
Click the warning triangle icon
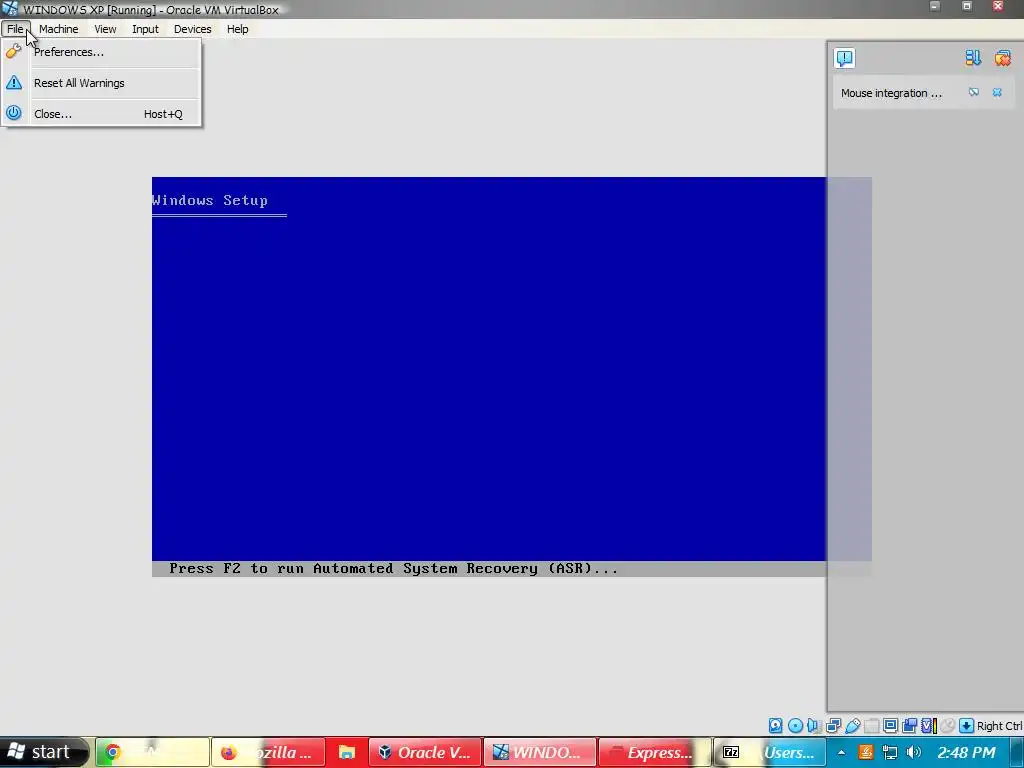[14, 82]
